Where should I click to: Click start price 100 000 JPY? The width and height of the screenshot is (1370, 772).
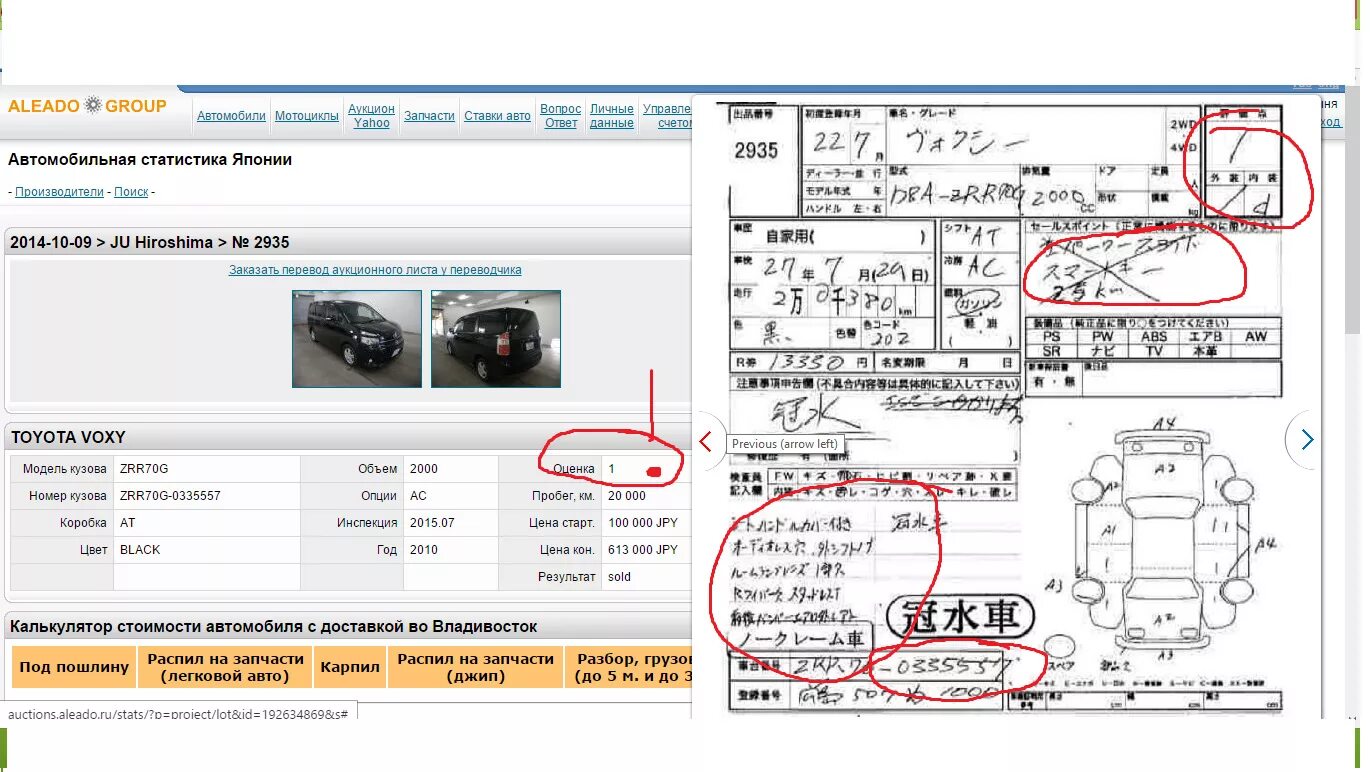tap(643, 523)
